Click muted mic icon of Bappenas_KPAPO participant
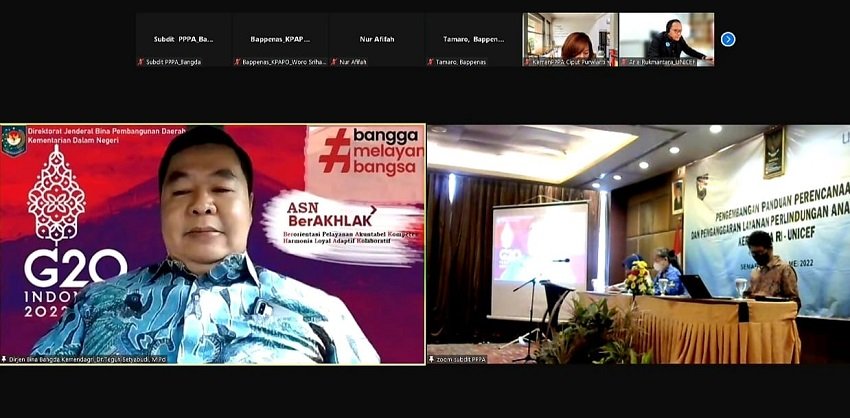Image resolution: width=850 pixels, height=418 pixels. point(237,62)
